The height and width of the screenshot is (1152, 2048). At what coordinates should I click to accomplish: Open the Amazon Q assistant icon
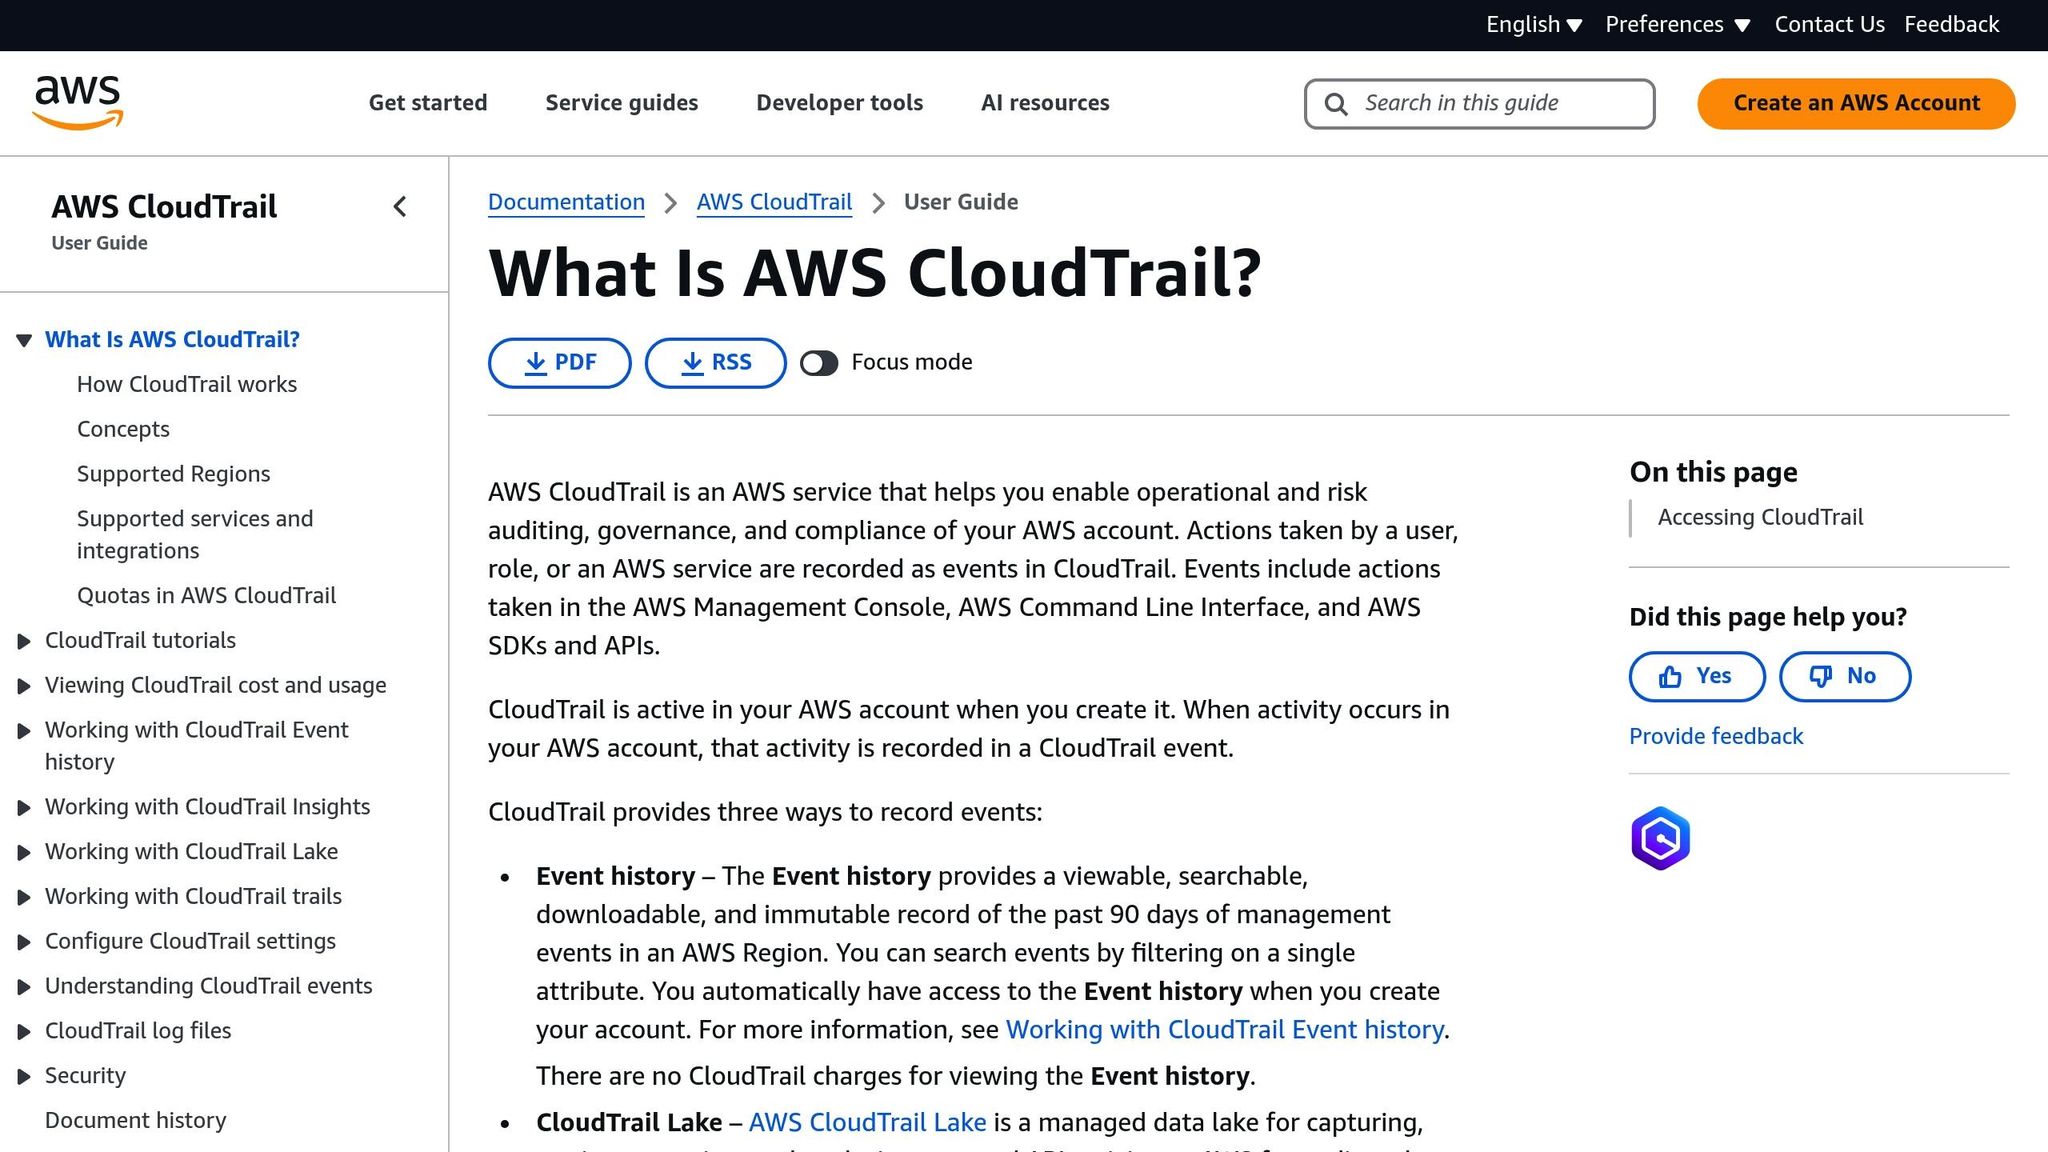point(1661,838)
